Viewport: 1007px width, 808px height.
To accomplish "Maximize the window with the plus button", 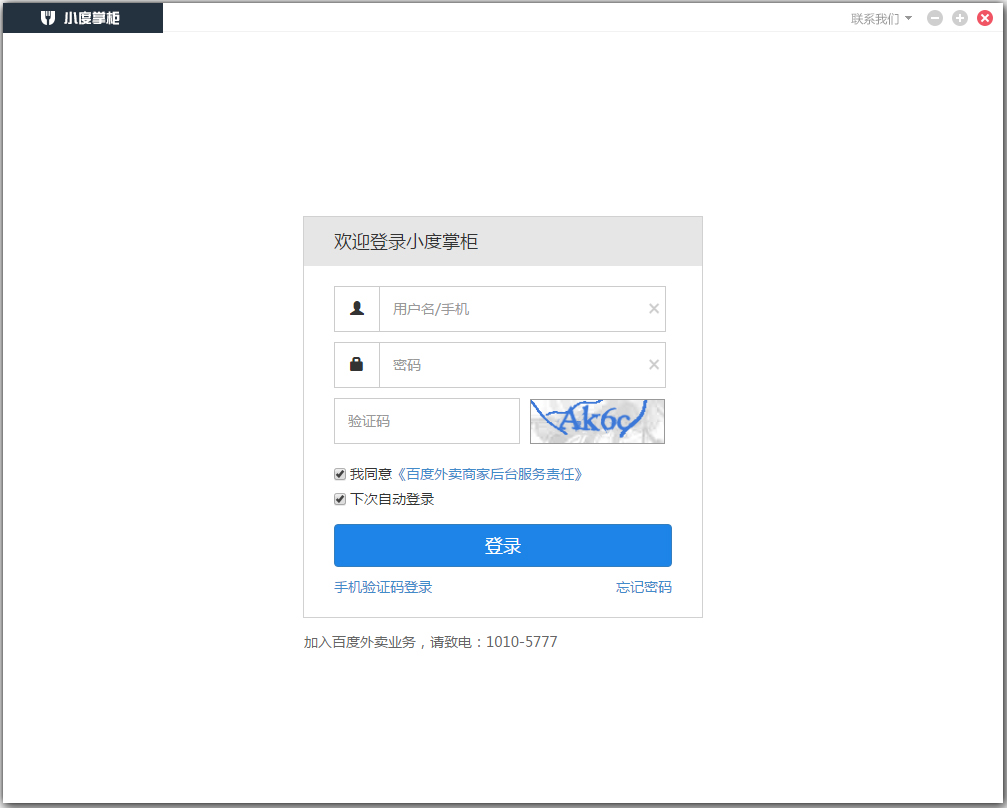I will coord(960,18).
